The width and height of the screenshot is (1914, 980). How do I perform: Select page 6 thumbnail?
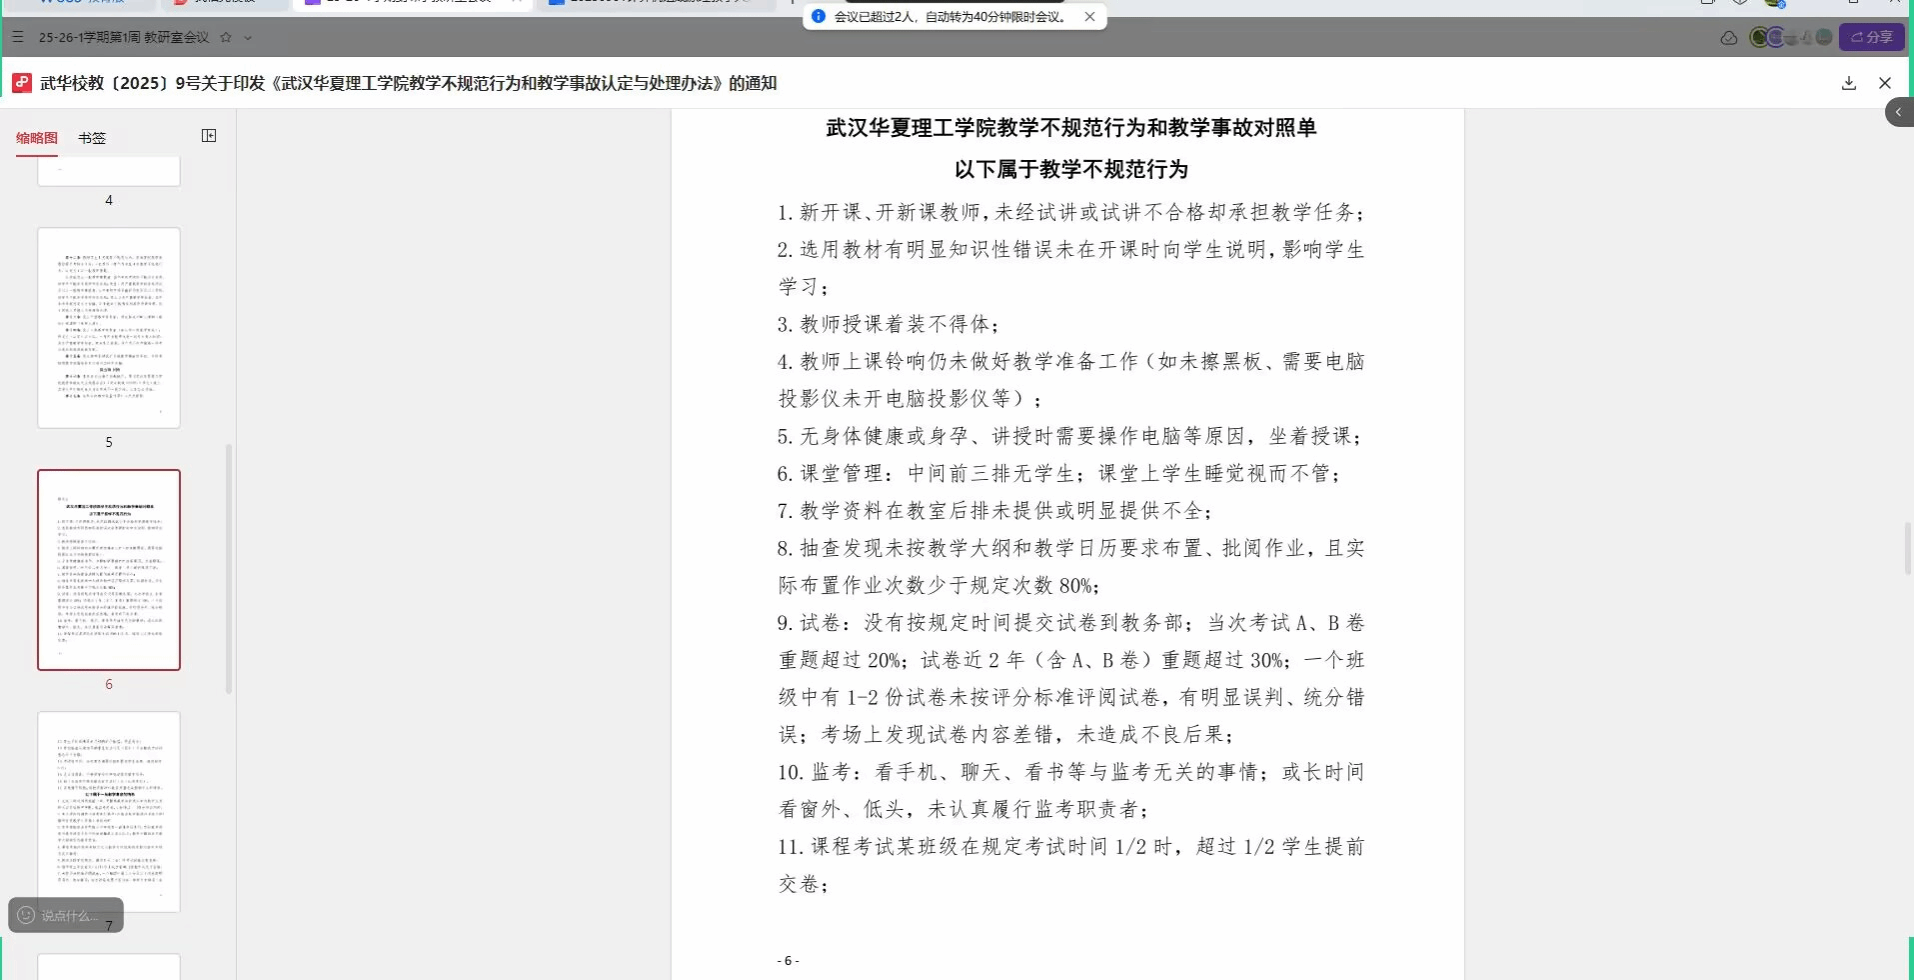click(109, 570)
